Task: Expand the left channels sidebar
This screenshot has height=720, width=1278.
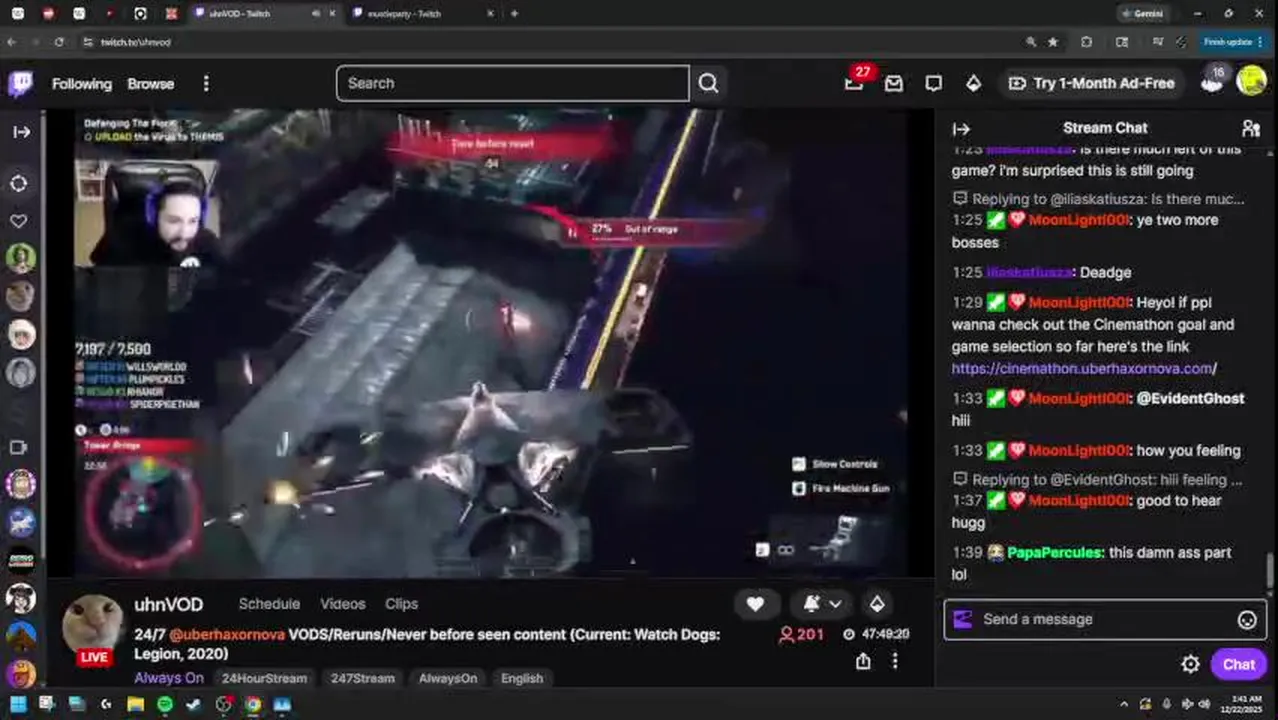Action: click(x=21, y=132)
